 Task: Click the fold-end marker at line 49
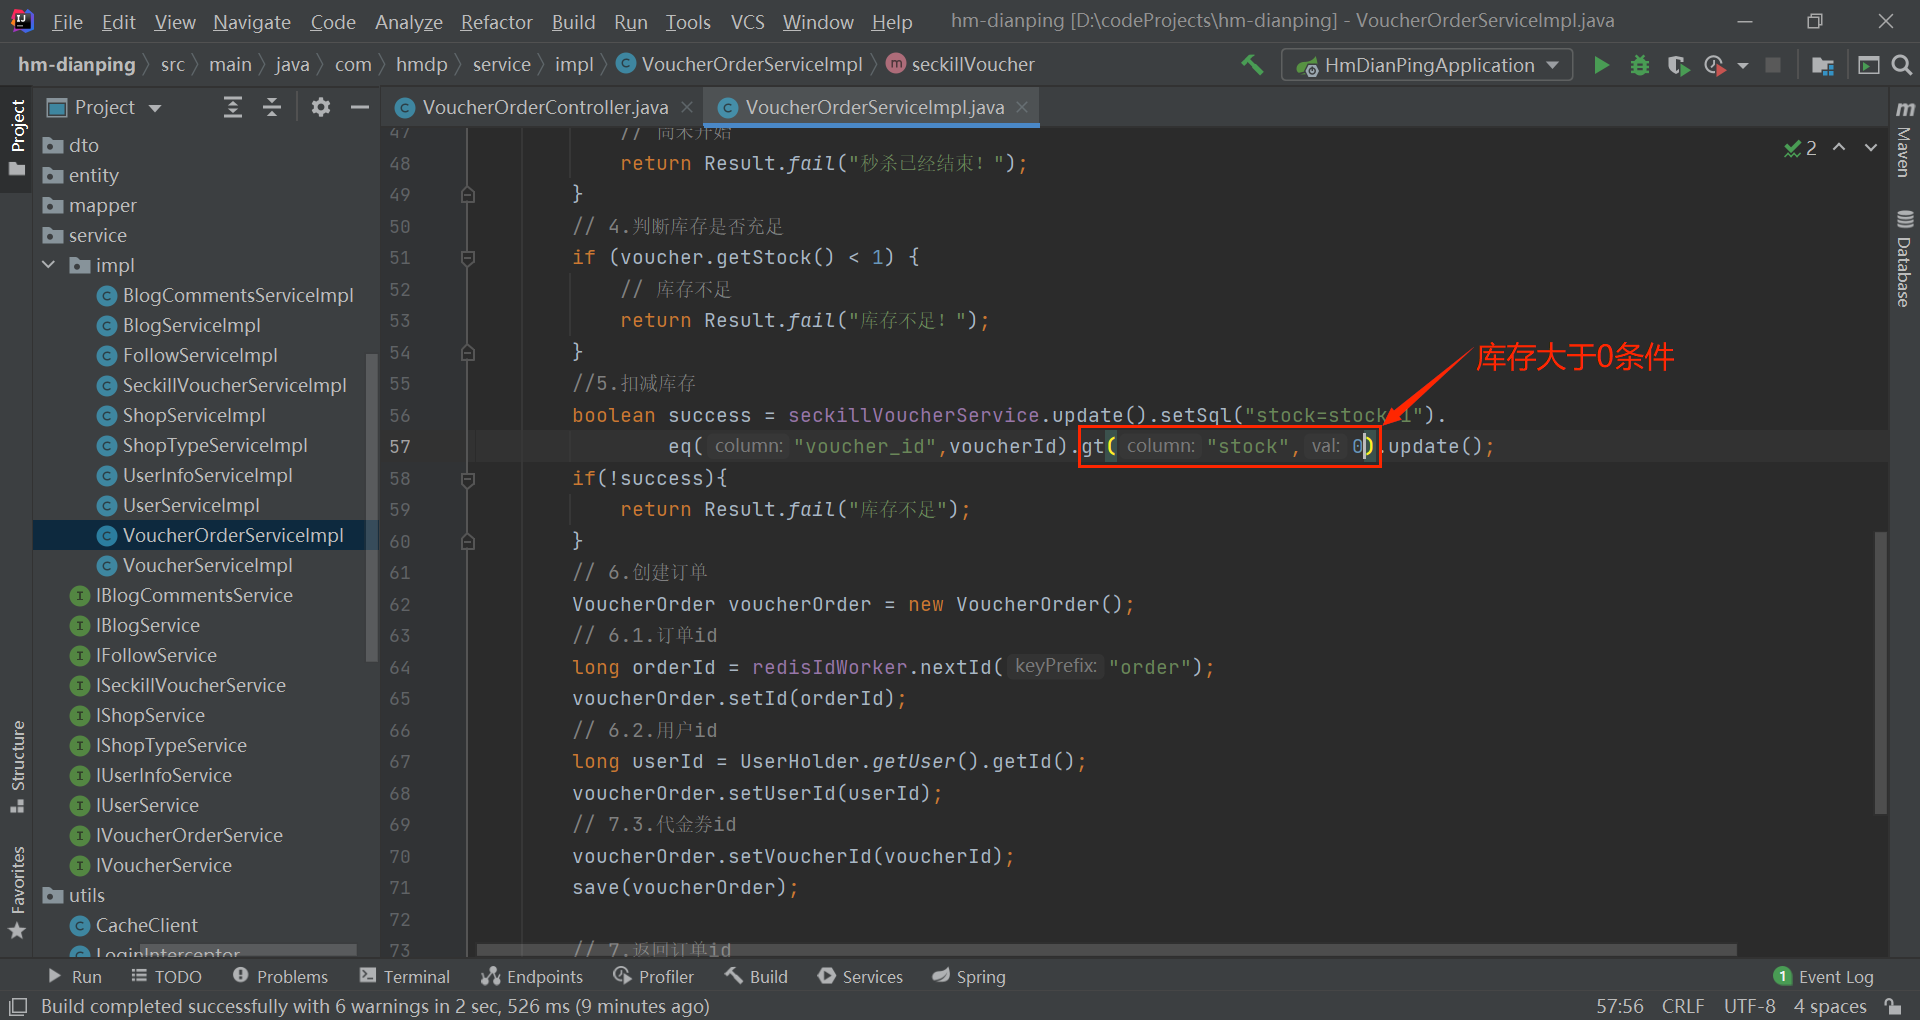pyautogui.click(x=468, y=194)
